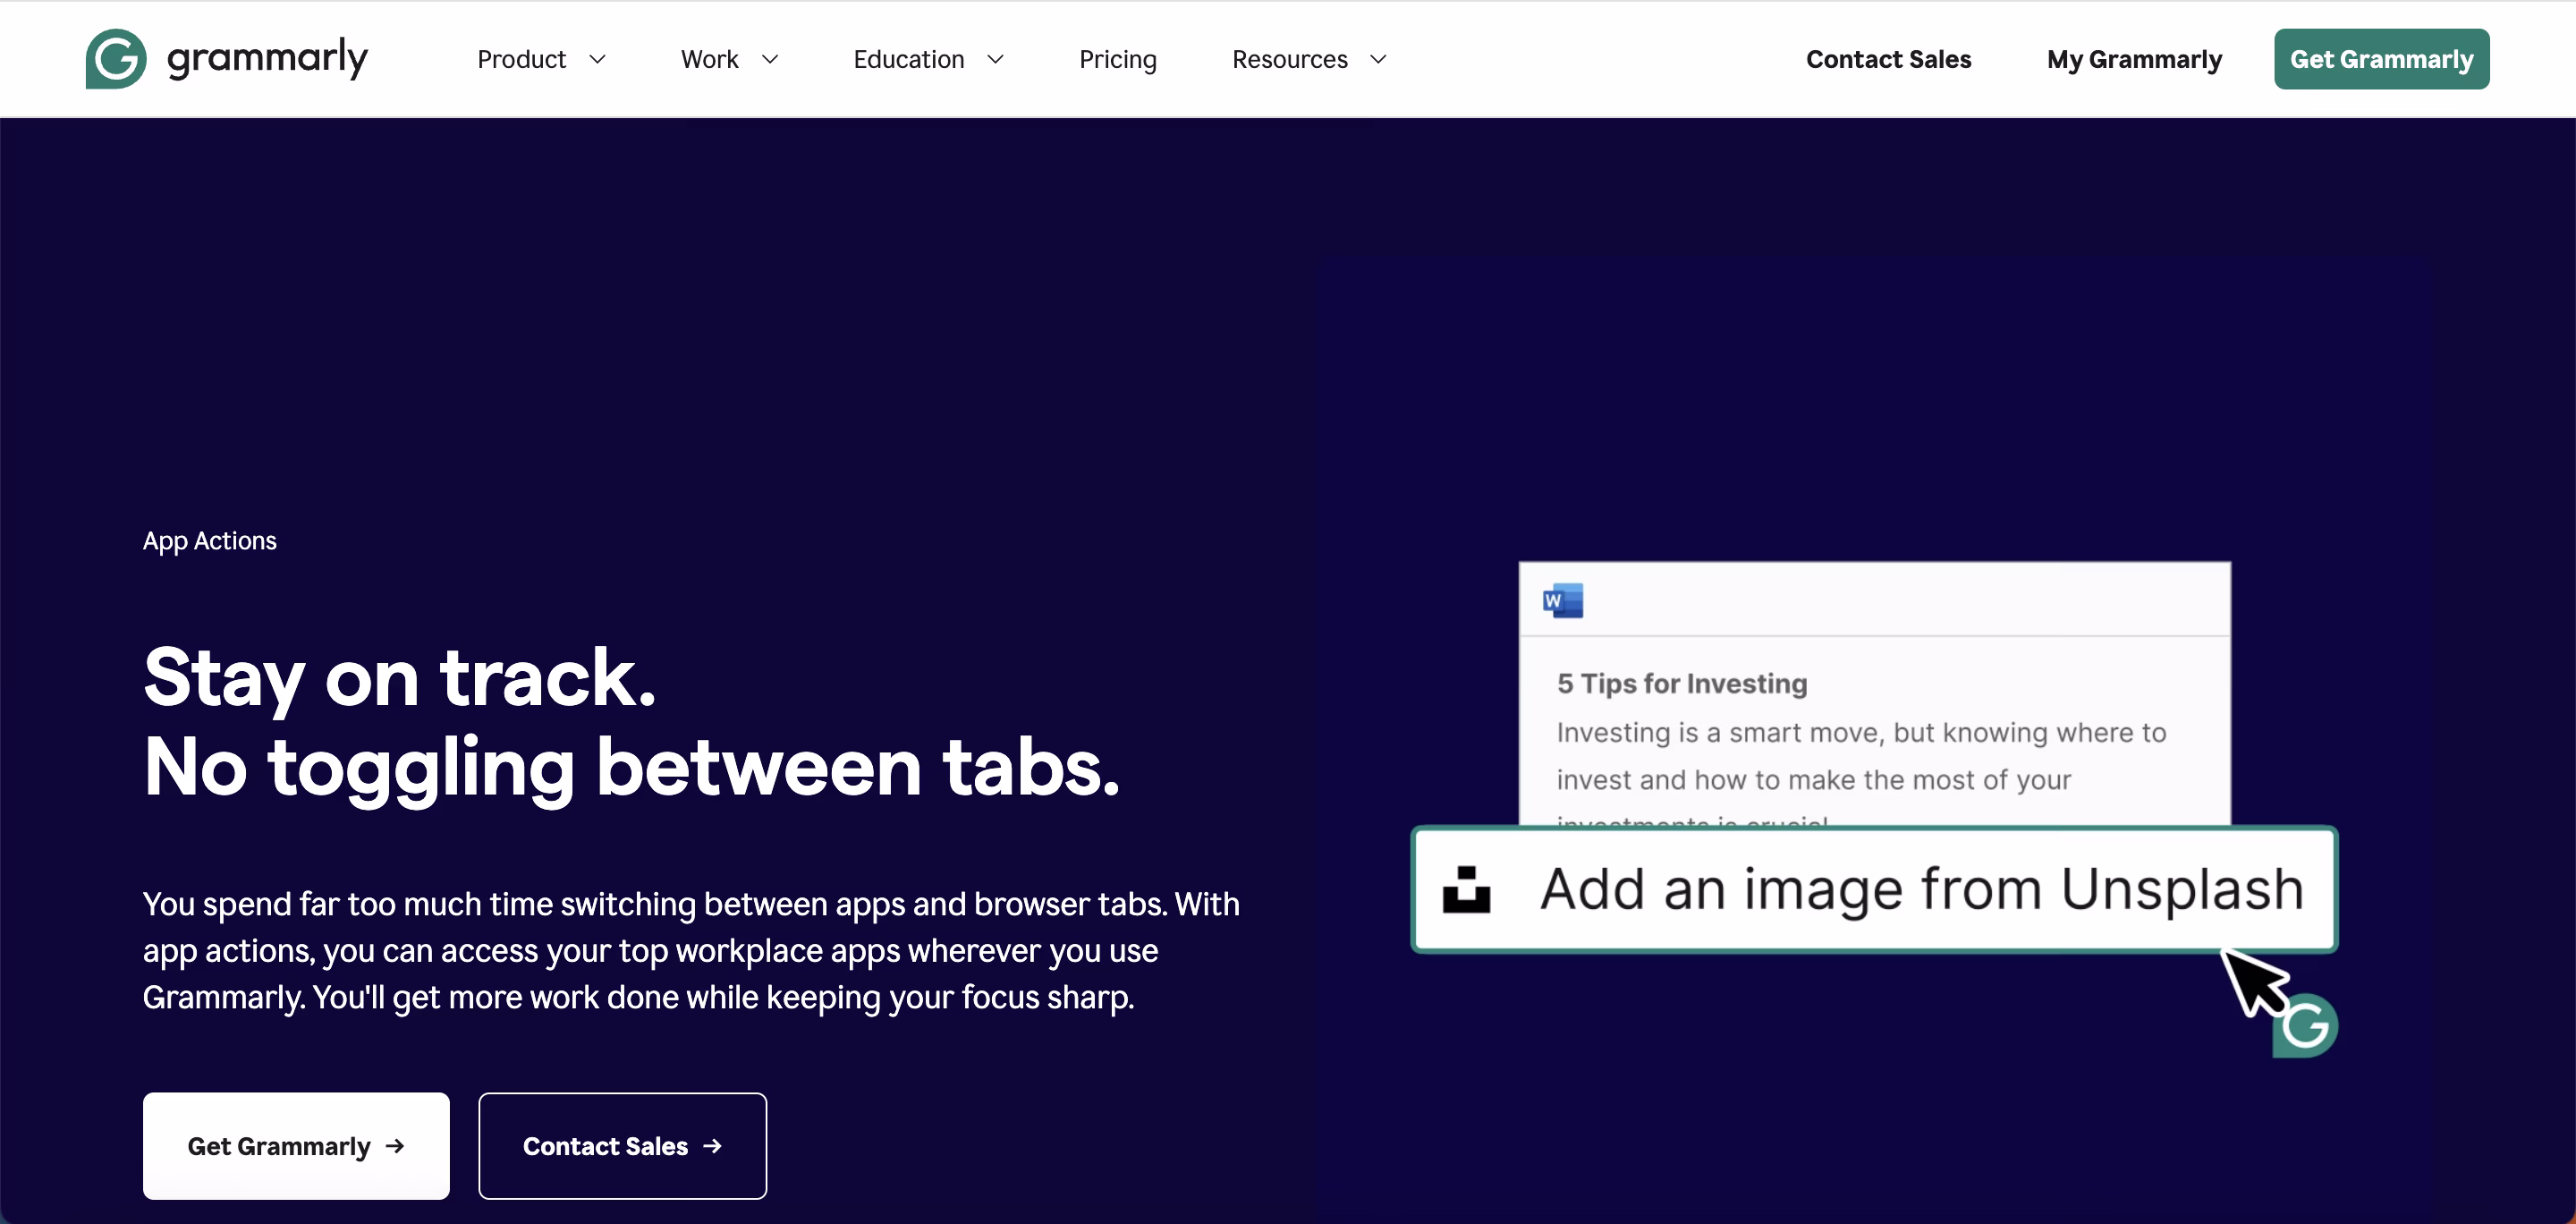Expand the Education dropdown chevron
This screenshot has width=2576, height=1224.
[x=995, y=60]
